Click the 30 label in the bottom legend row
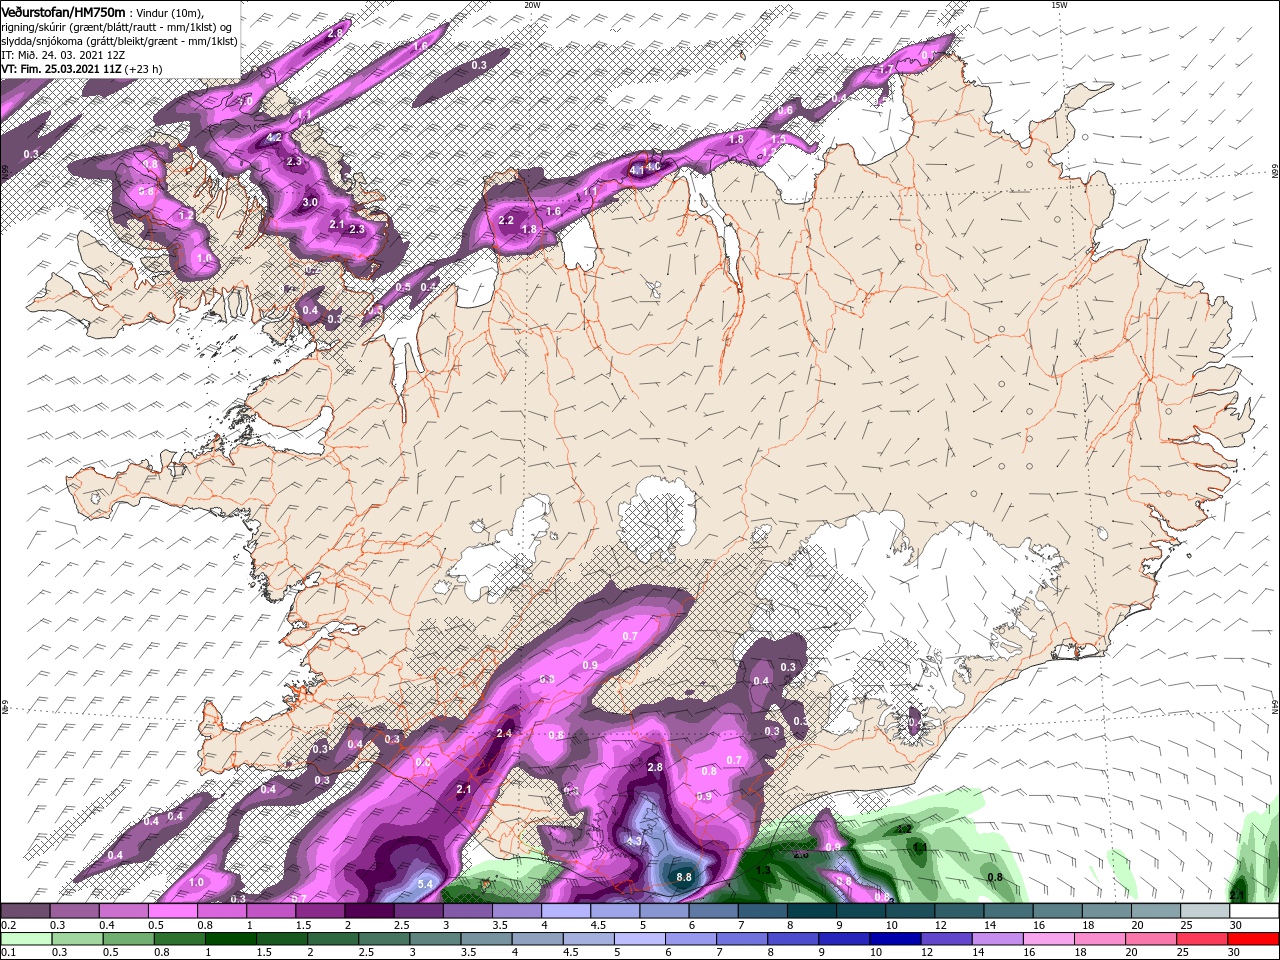Image resolution: width=1280 pixels, height=960 pixels. (1235, 953)
